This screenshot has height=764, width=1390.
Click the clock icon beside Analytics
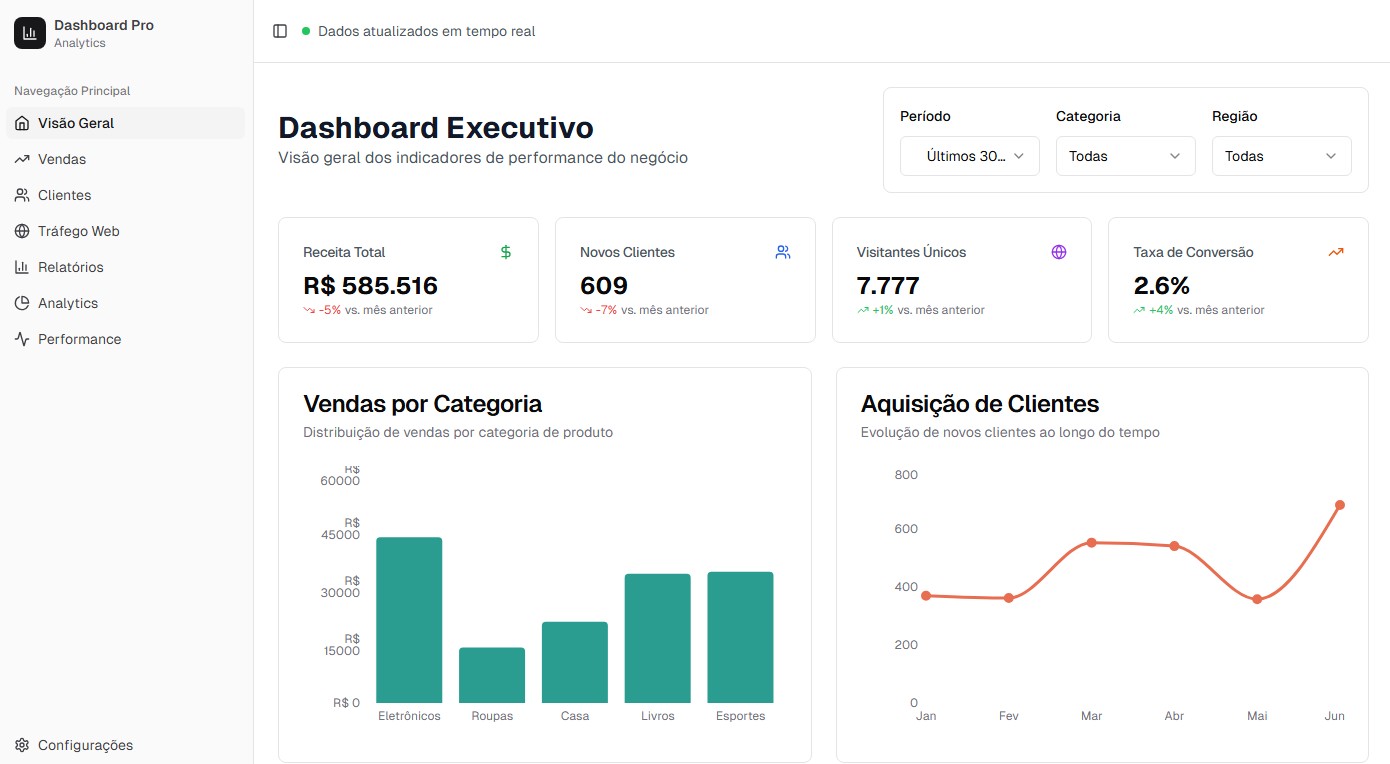(x=21, y=303)
